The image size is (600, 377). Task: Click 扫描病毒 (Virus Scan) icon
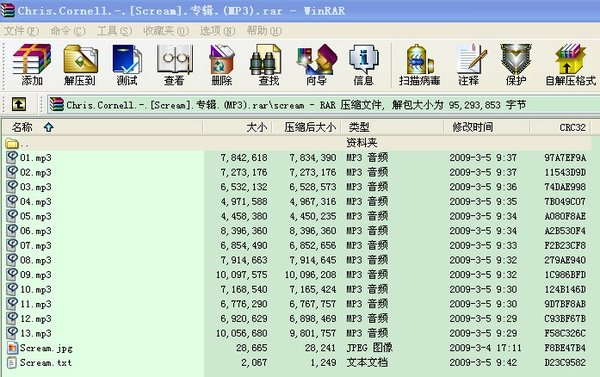pos(419,64)
